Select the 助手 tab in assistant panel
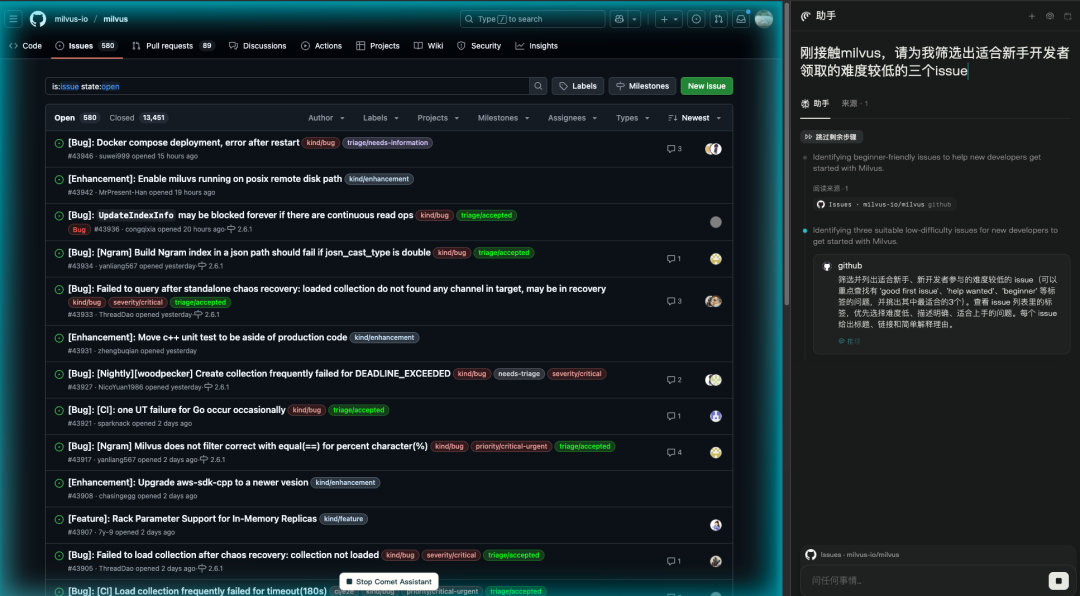This screenshot has width=1080, height=596. click(815, 103)
